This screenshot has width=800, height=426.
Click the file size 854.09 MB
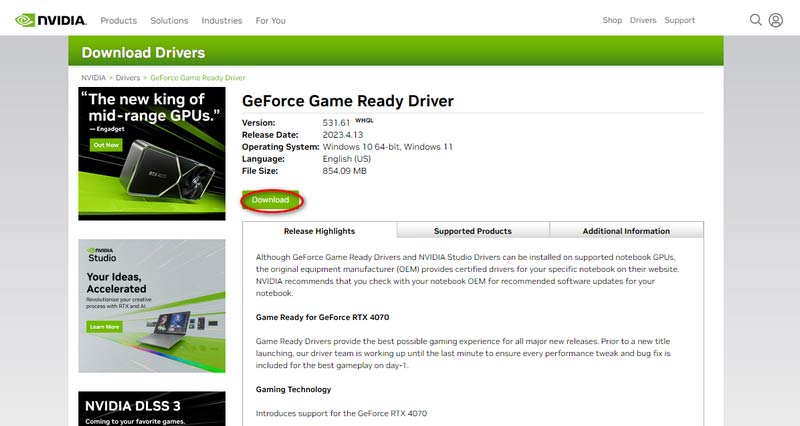[x=344, y=171]
